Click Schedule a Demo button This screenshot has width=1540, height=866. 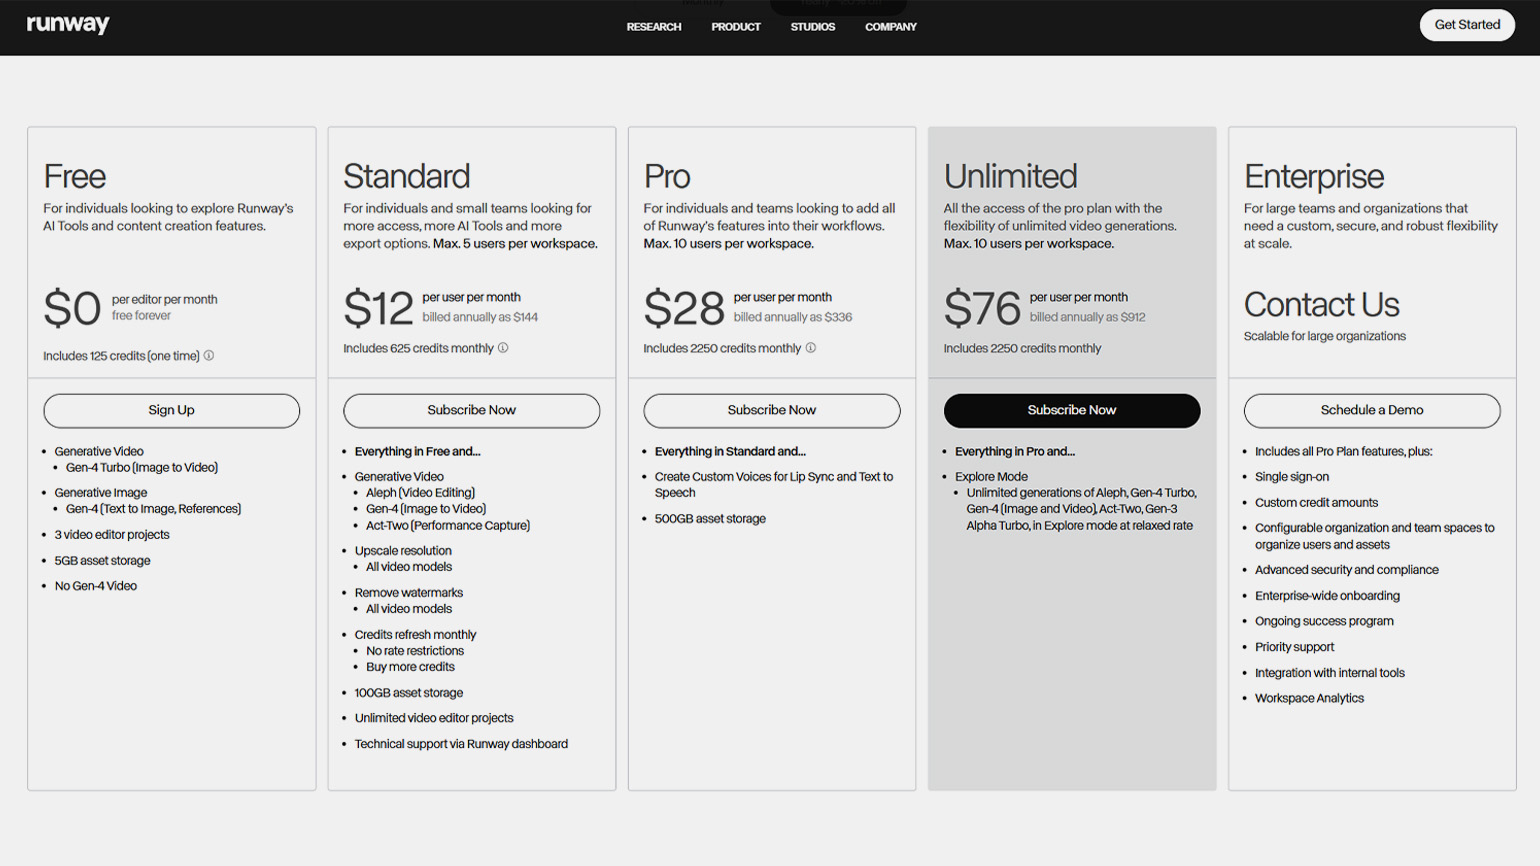1372,411
